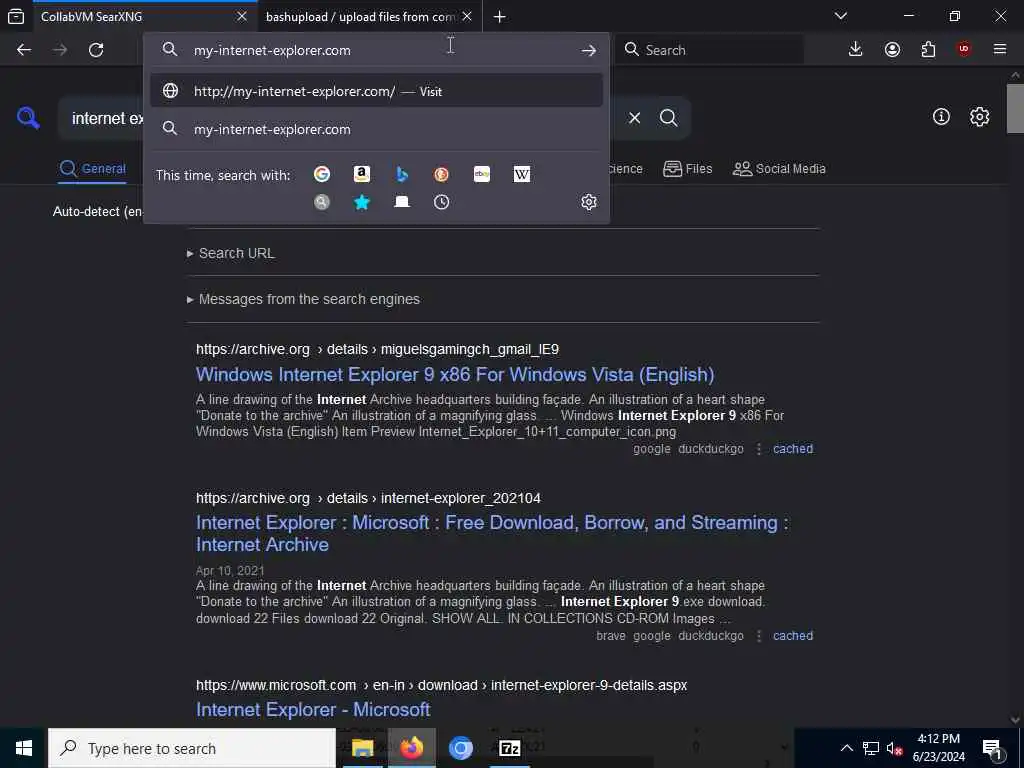This screenshot has height=768, width=1024.
Task: Open options for the IE9 x86 result
Action: (758, 449)
